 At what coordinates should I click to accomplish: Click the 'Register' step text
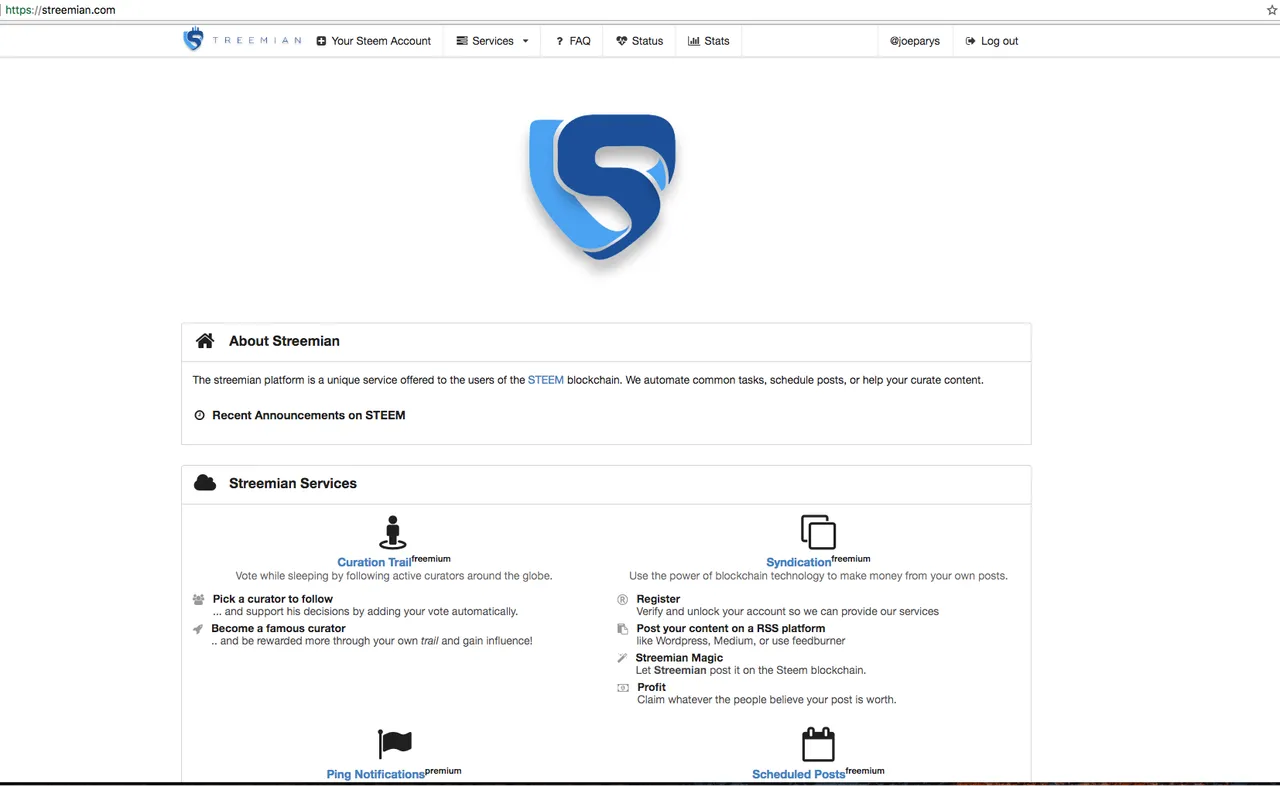click(x=658, y=599)
